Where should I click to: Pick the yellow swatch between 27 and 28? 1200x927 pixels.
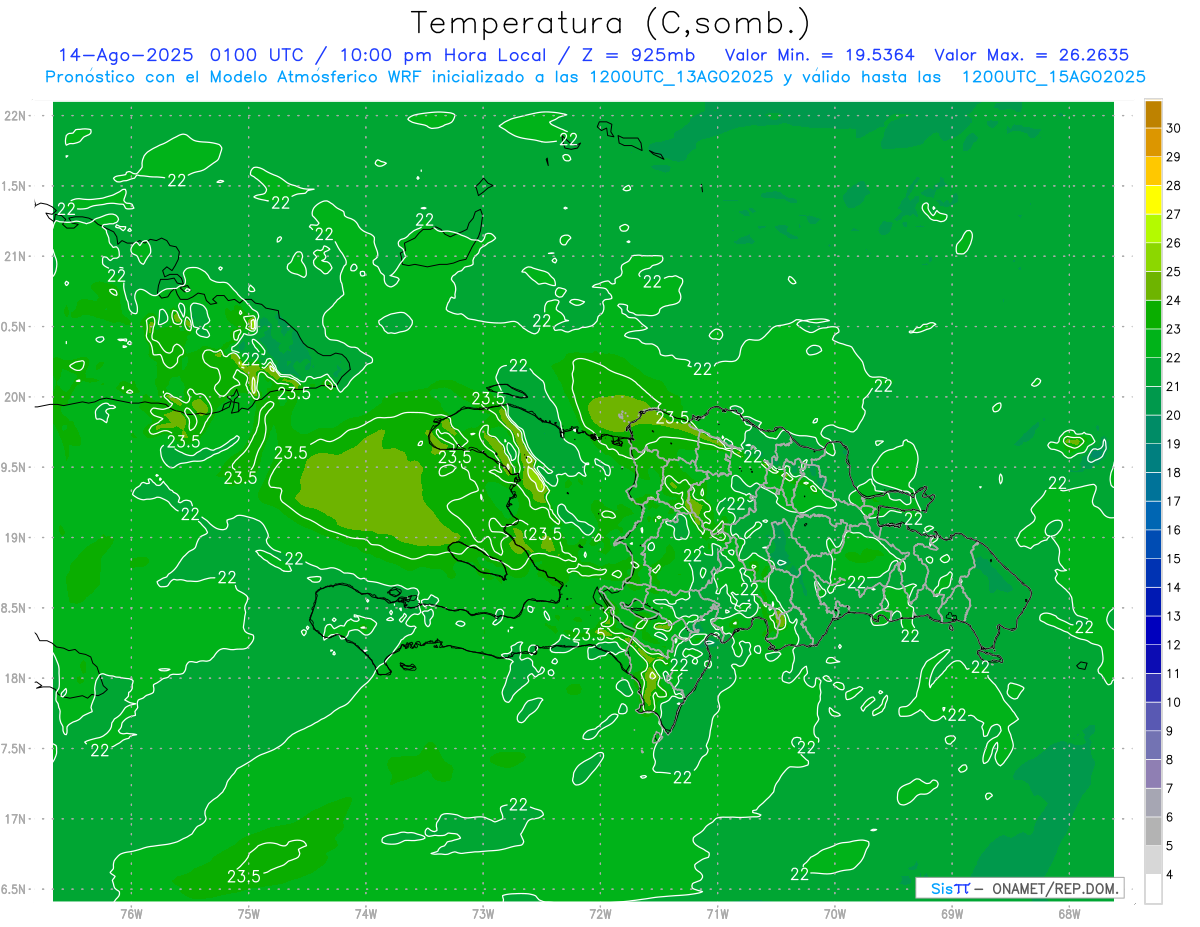point(1153,200)
